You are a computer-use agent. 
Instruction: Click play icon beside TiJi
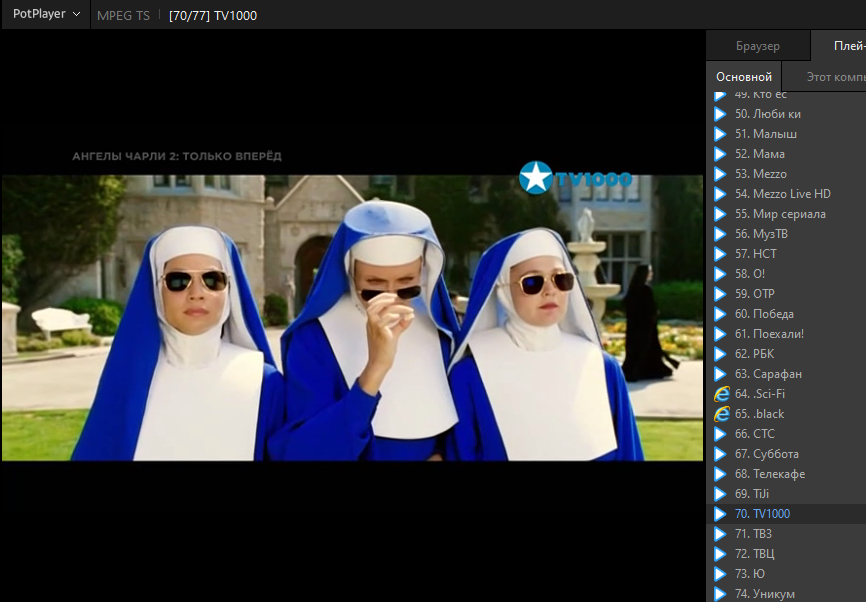(x=720, y=494)
